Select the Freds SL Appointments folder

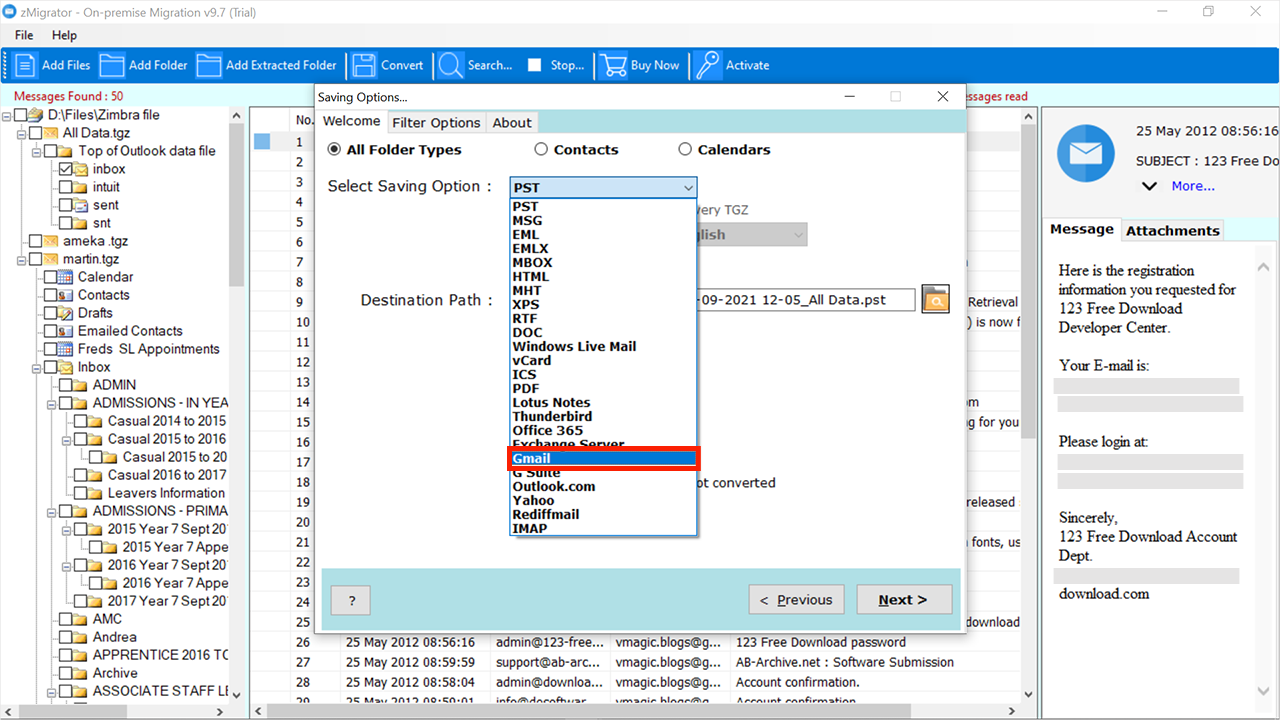click(x=148, y=349)
